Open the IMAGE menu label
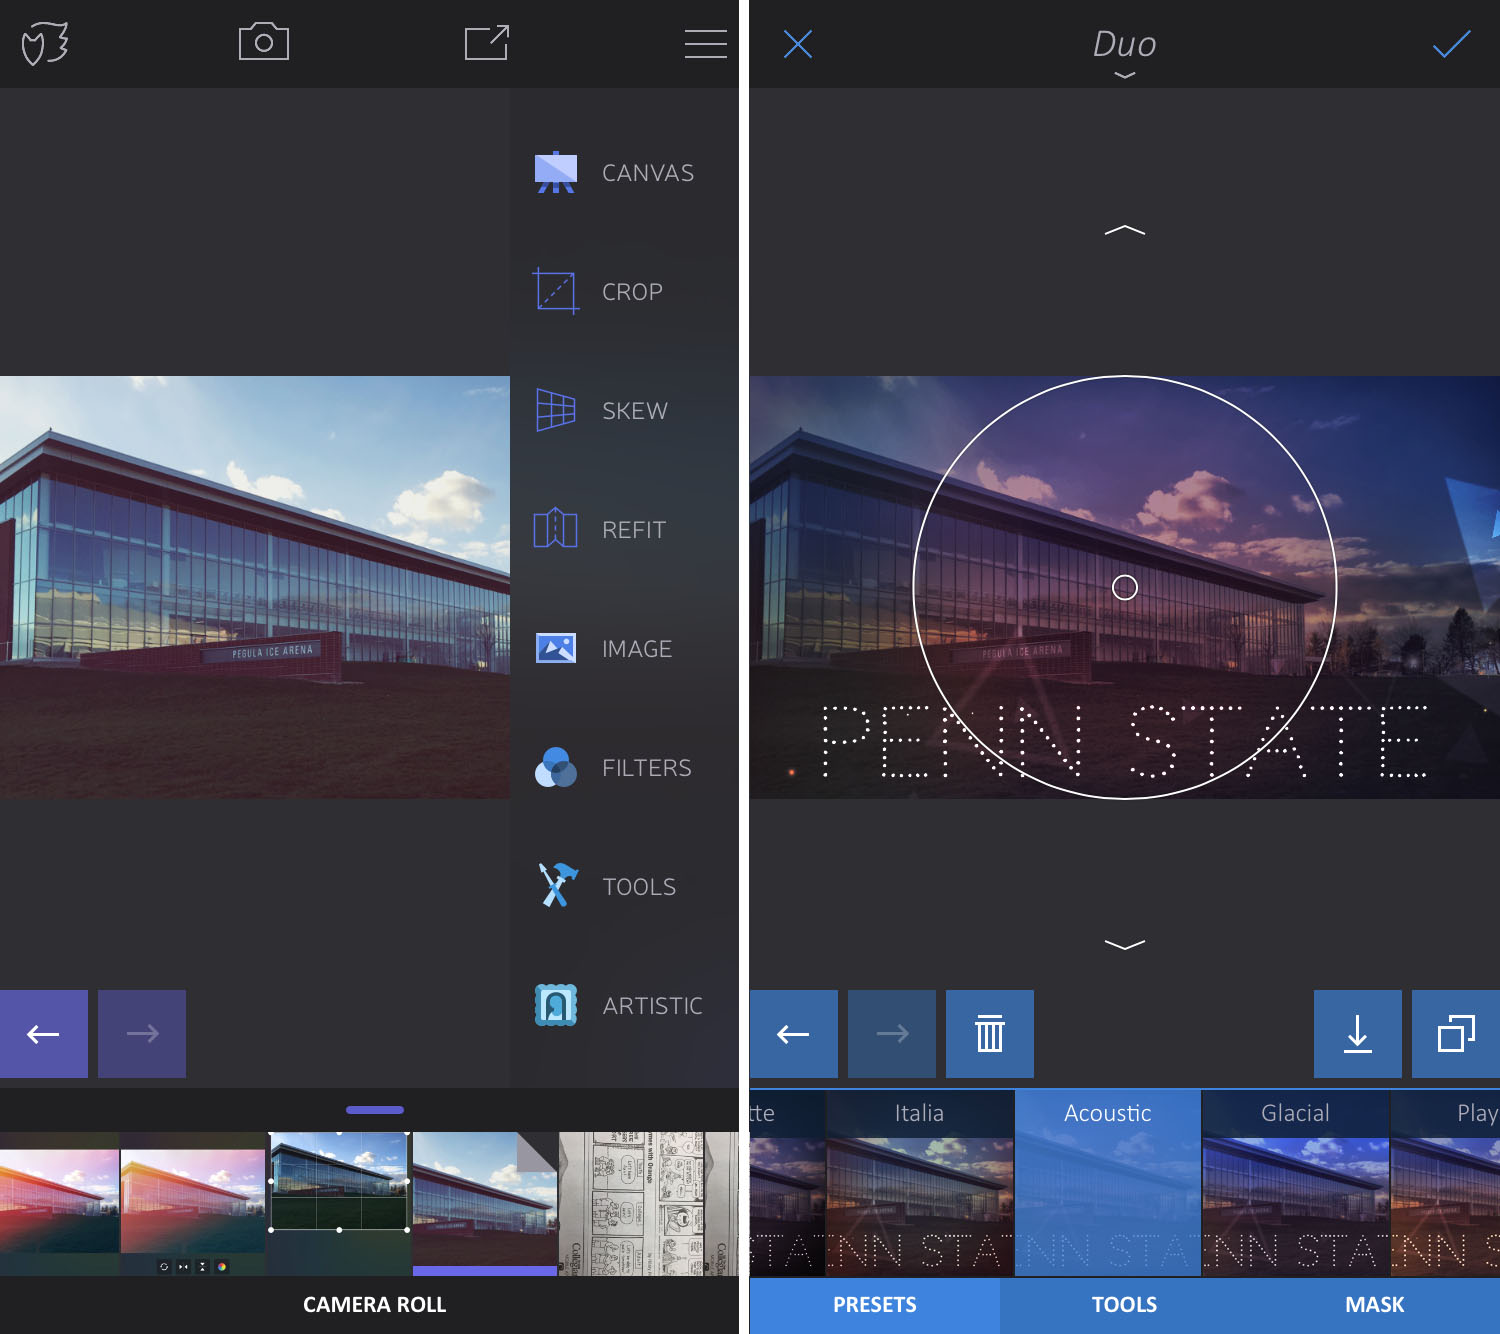Image resolution: width=1500 pixels, height=1334 pixels. coord(637,649)
